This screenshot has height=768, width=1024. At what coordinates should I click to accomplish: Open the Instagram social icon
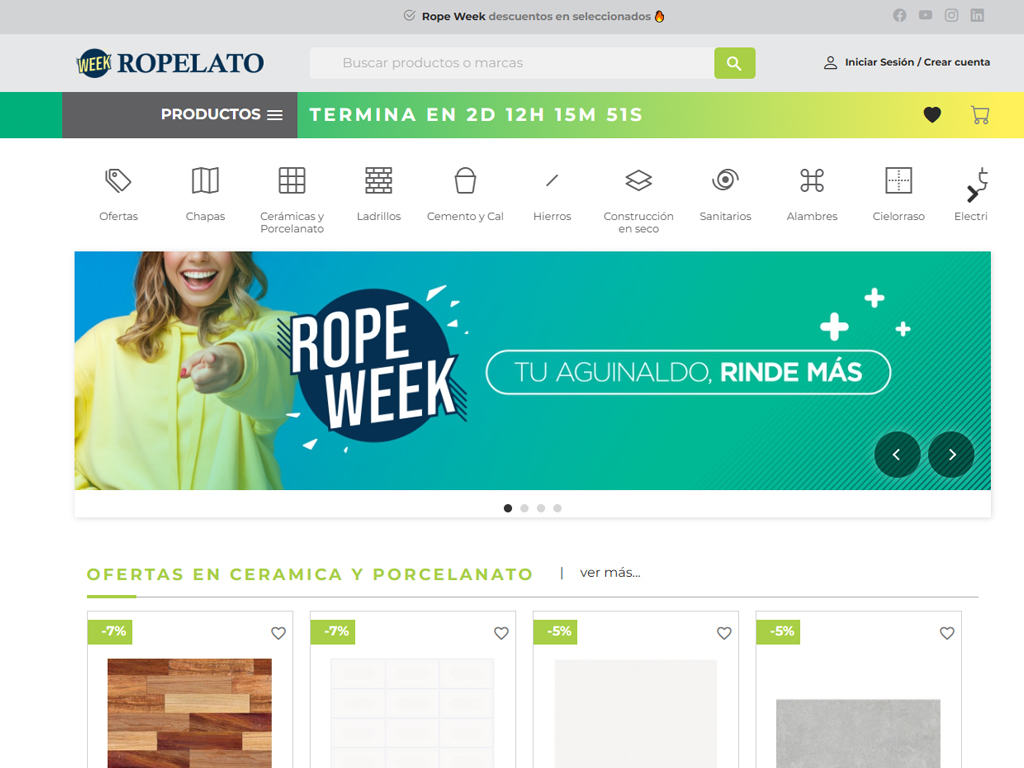pos(952,15)
